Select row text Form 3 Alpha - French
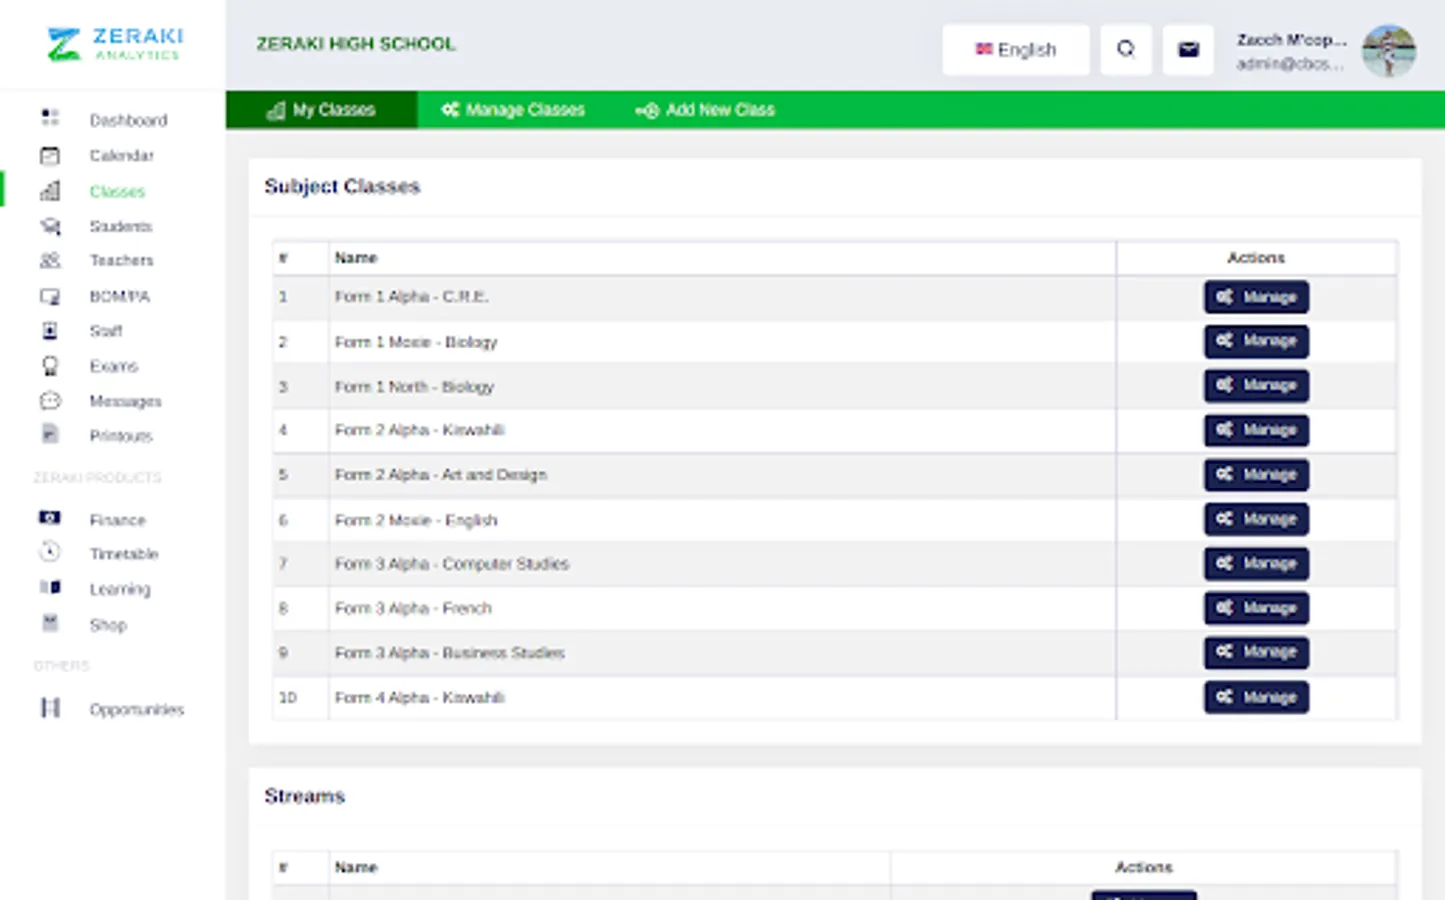 pos(412,608)
